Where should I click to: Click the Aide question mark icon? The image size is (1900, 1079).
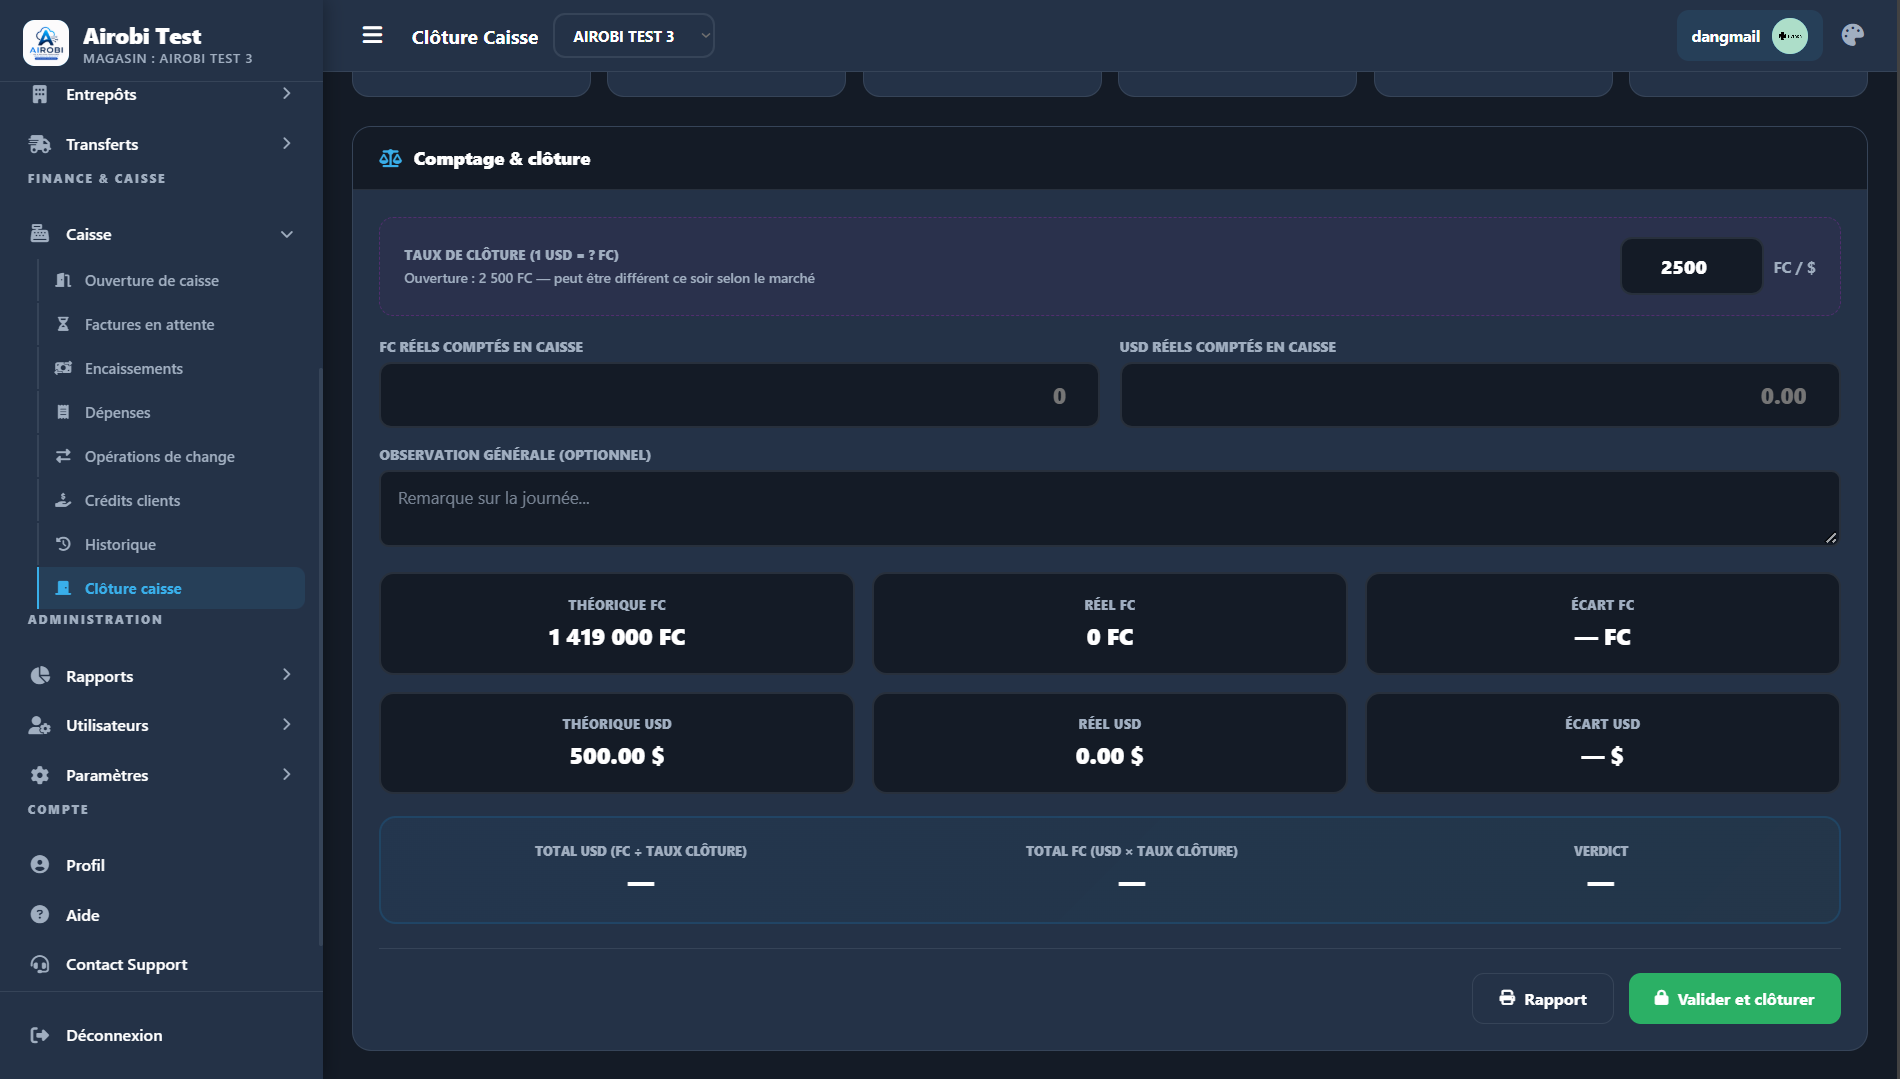click(40, 914)
